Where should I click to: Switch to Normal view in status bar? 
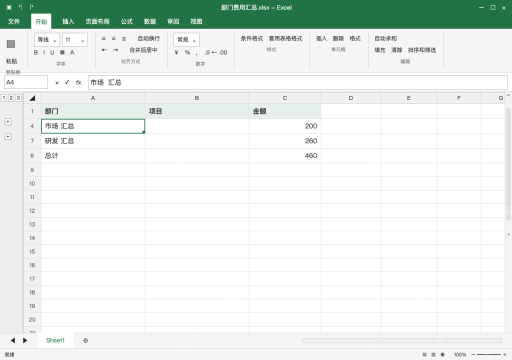pyautogui.click(x=424, y=355)
